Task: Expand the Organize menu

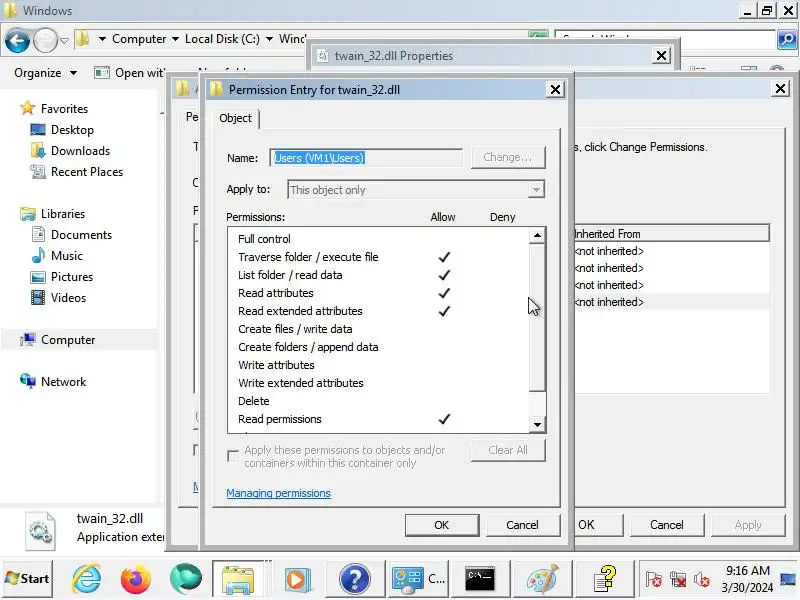Action: [x=45, y=73]
